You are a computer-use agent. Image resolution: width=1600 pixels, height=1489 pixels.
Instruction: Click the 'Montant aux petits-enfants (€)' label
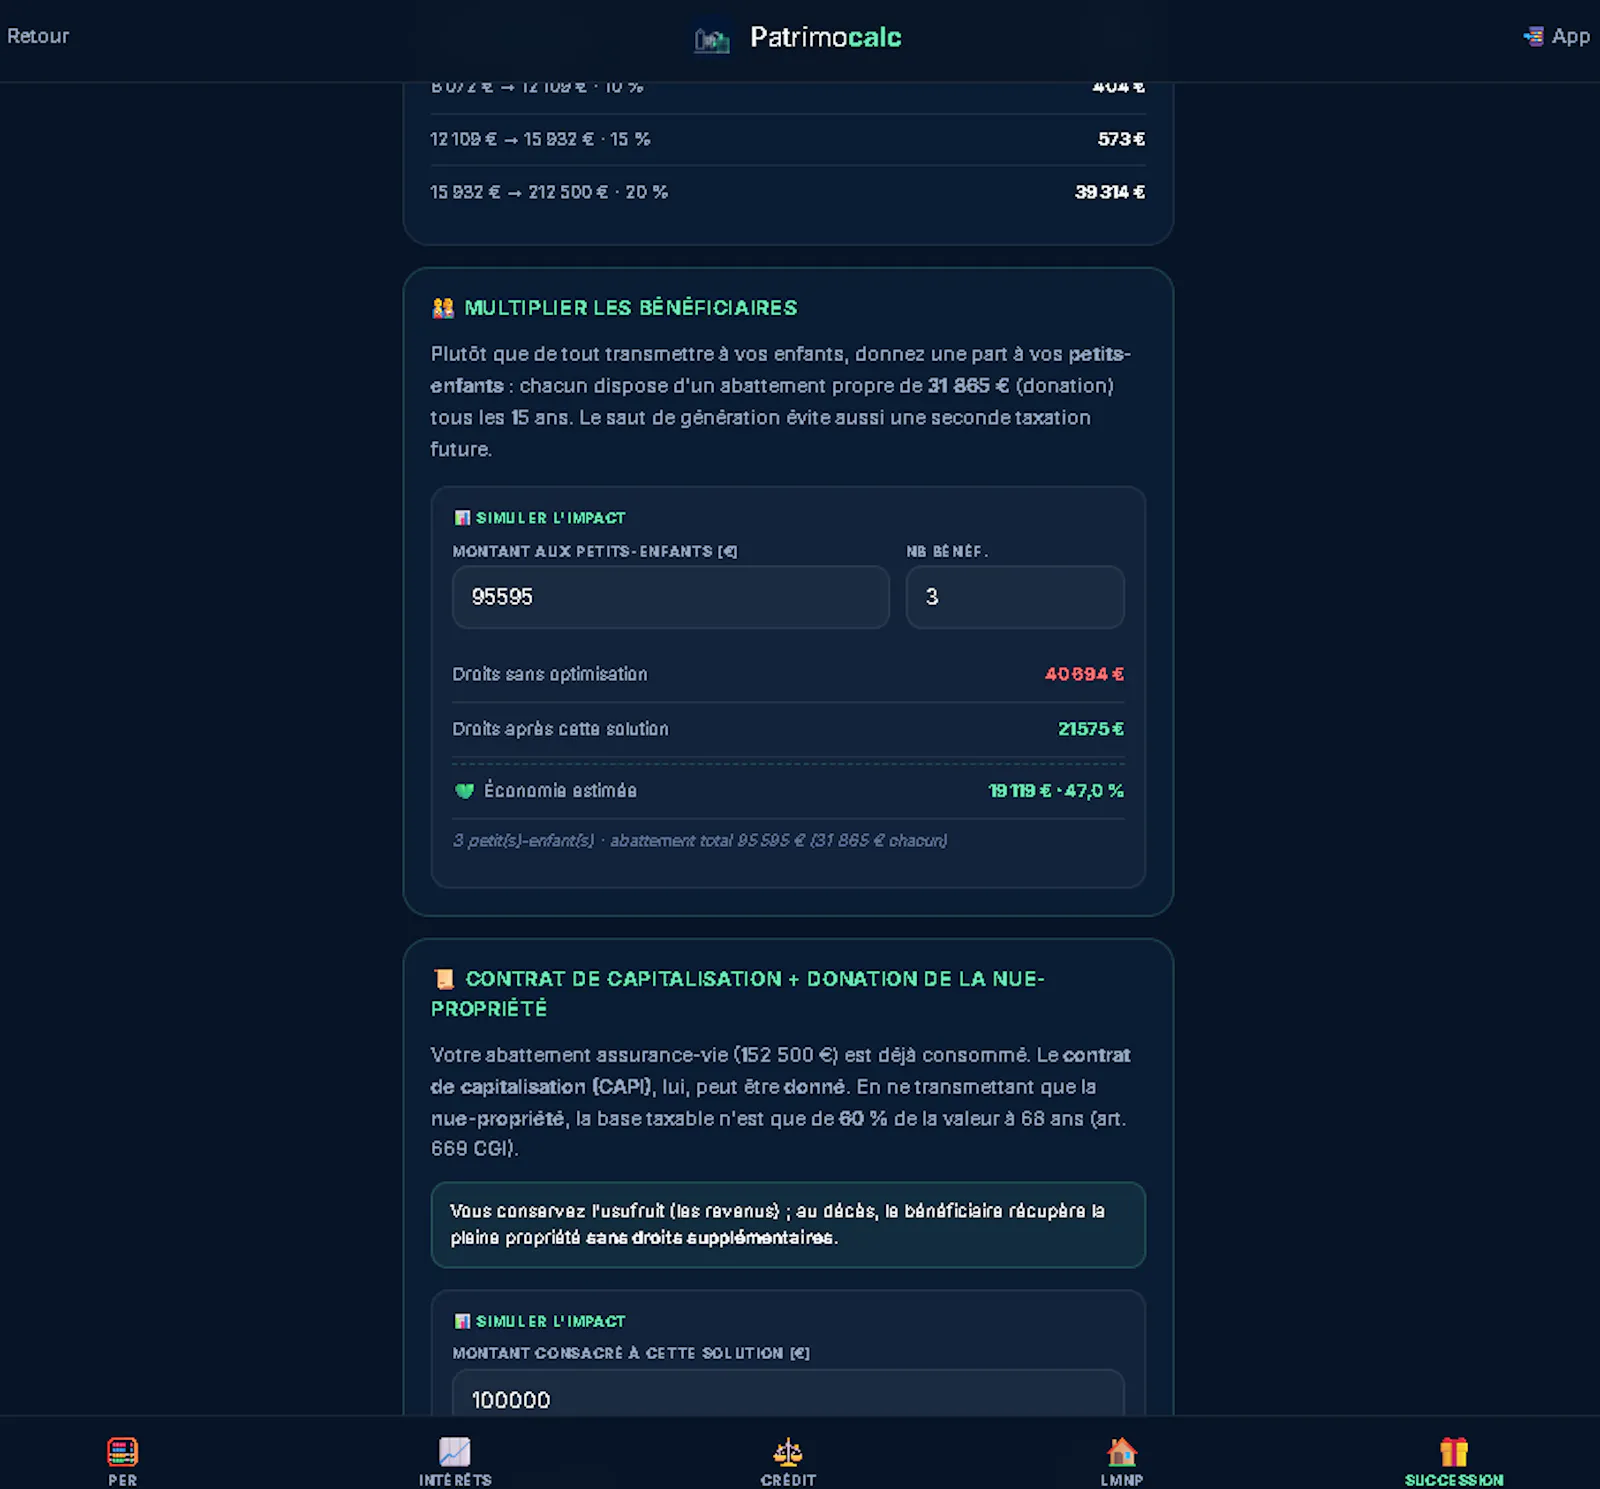(x=595, y=551)
